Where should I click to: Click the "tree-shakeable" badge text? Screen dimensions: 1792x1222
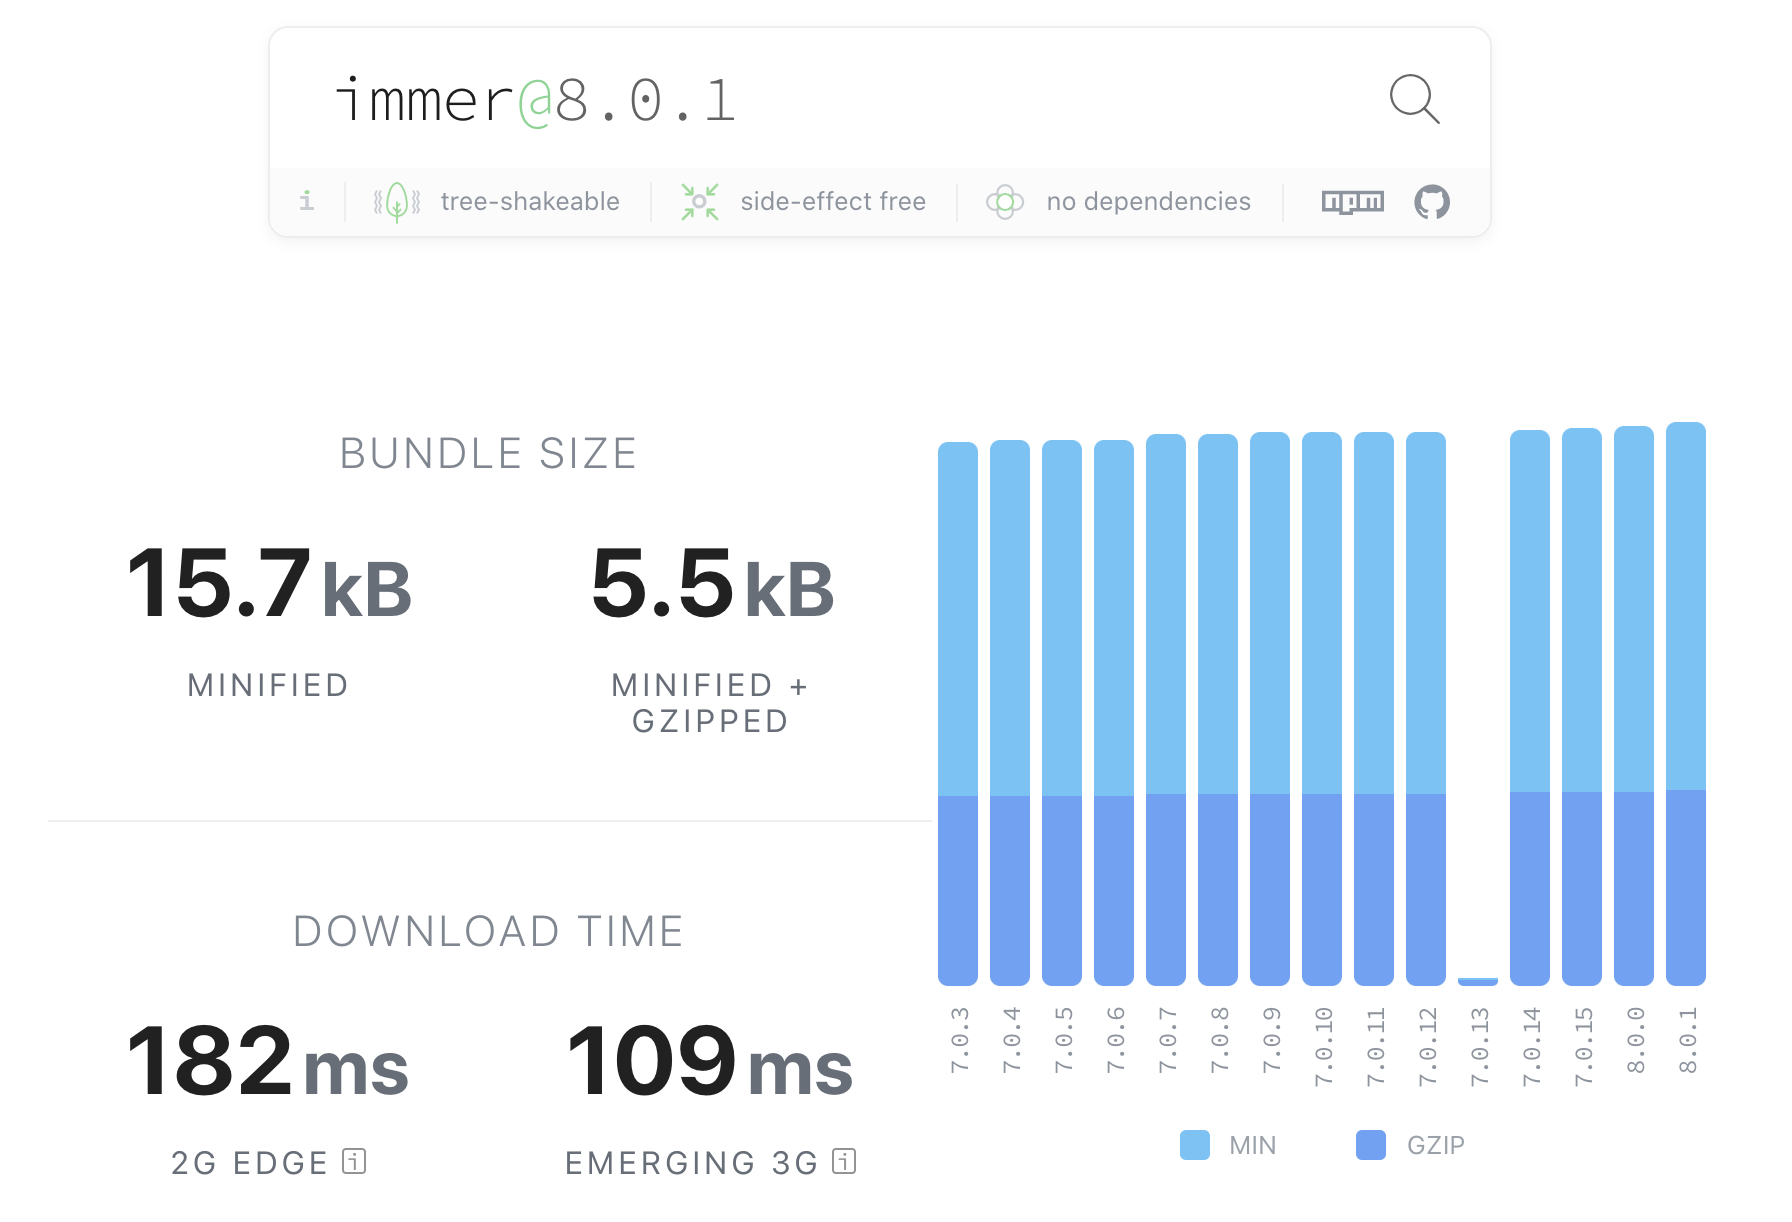point(529,201)
